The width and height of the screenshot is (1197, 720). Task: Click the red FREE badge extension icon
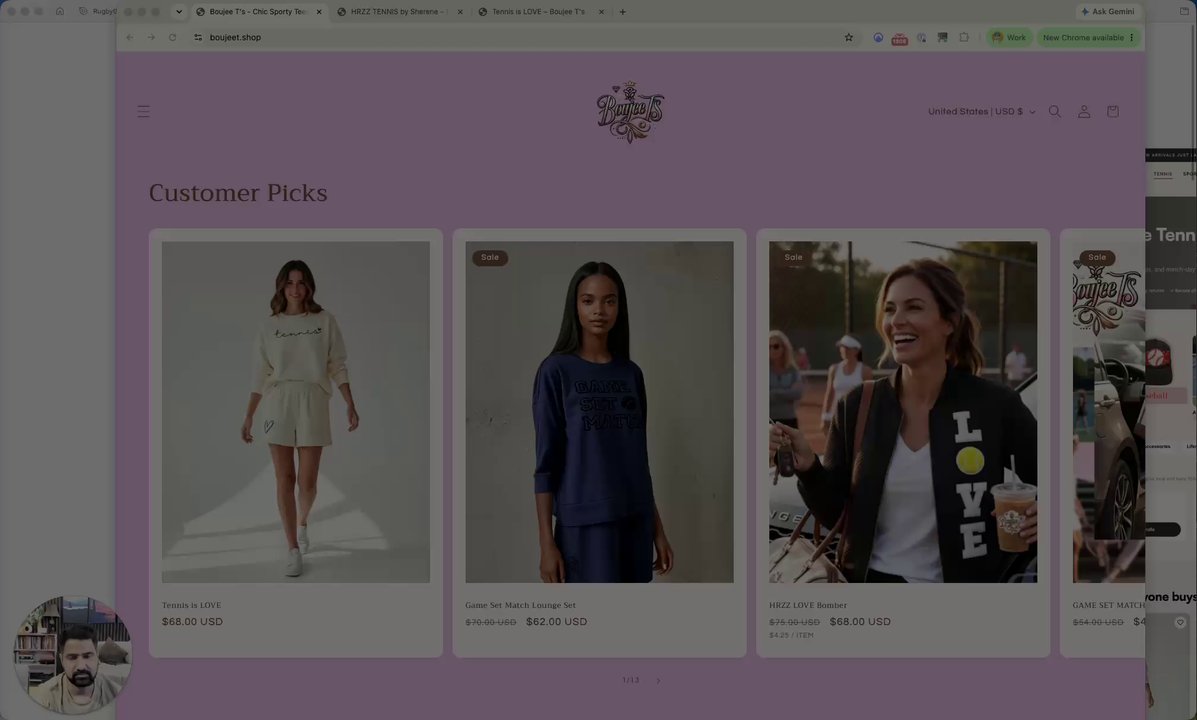pyautogui.click(x=899, y=38)
